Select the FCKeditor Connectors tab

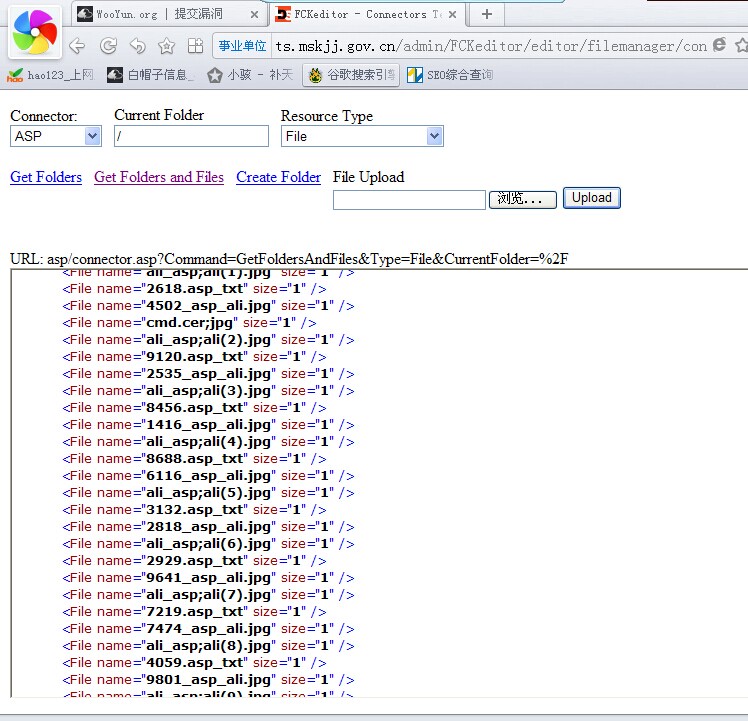point(367,14)
